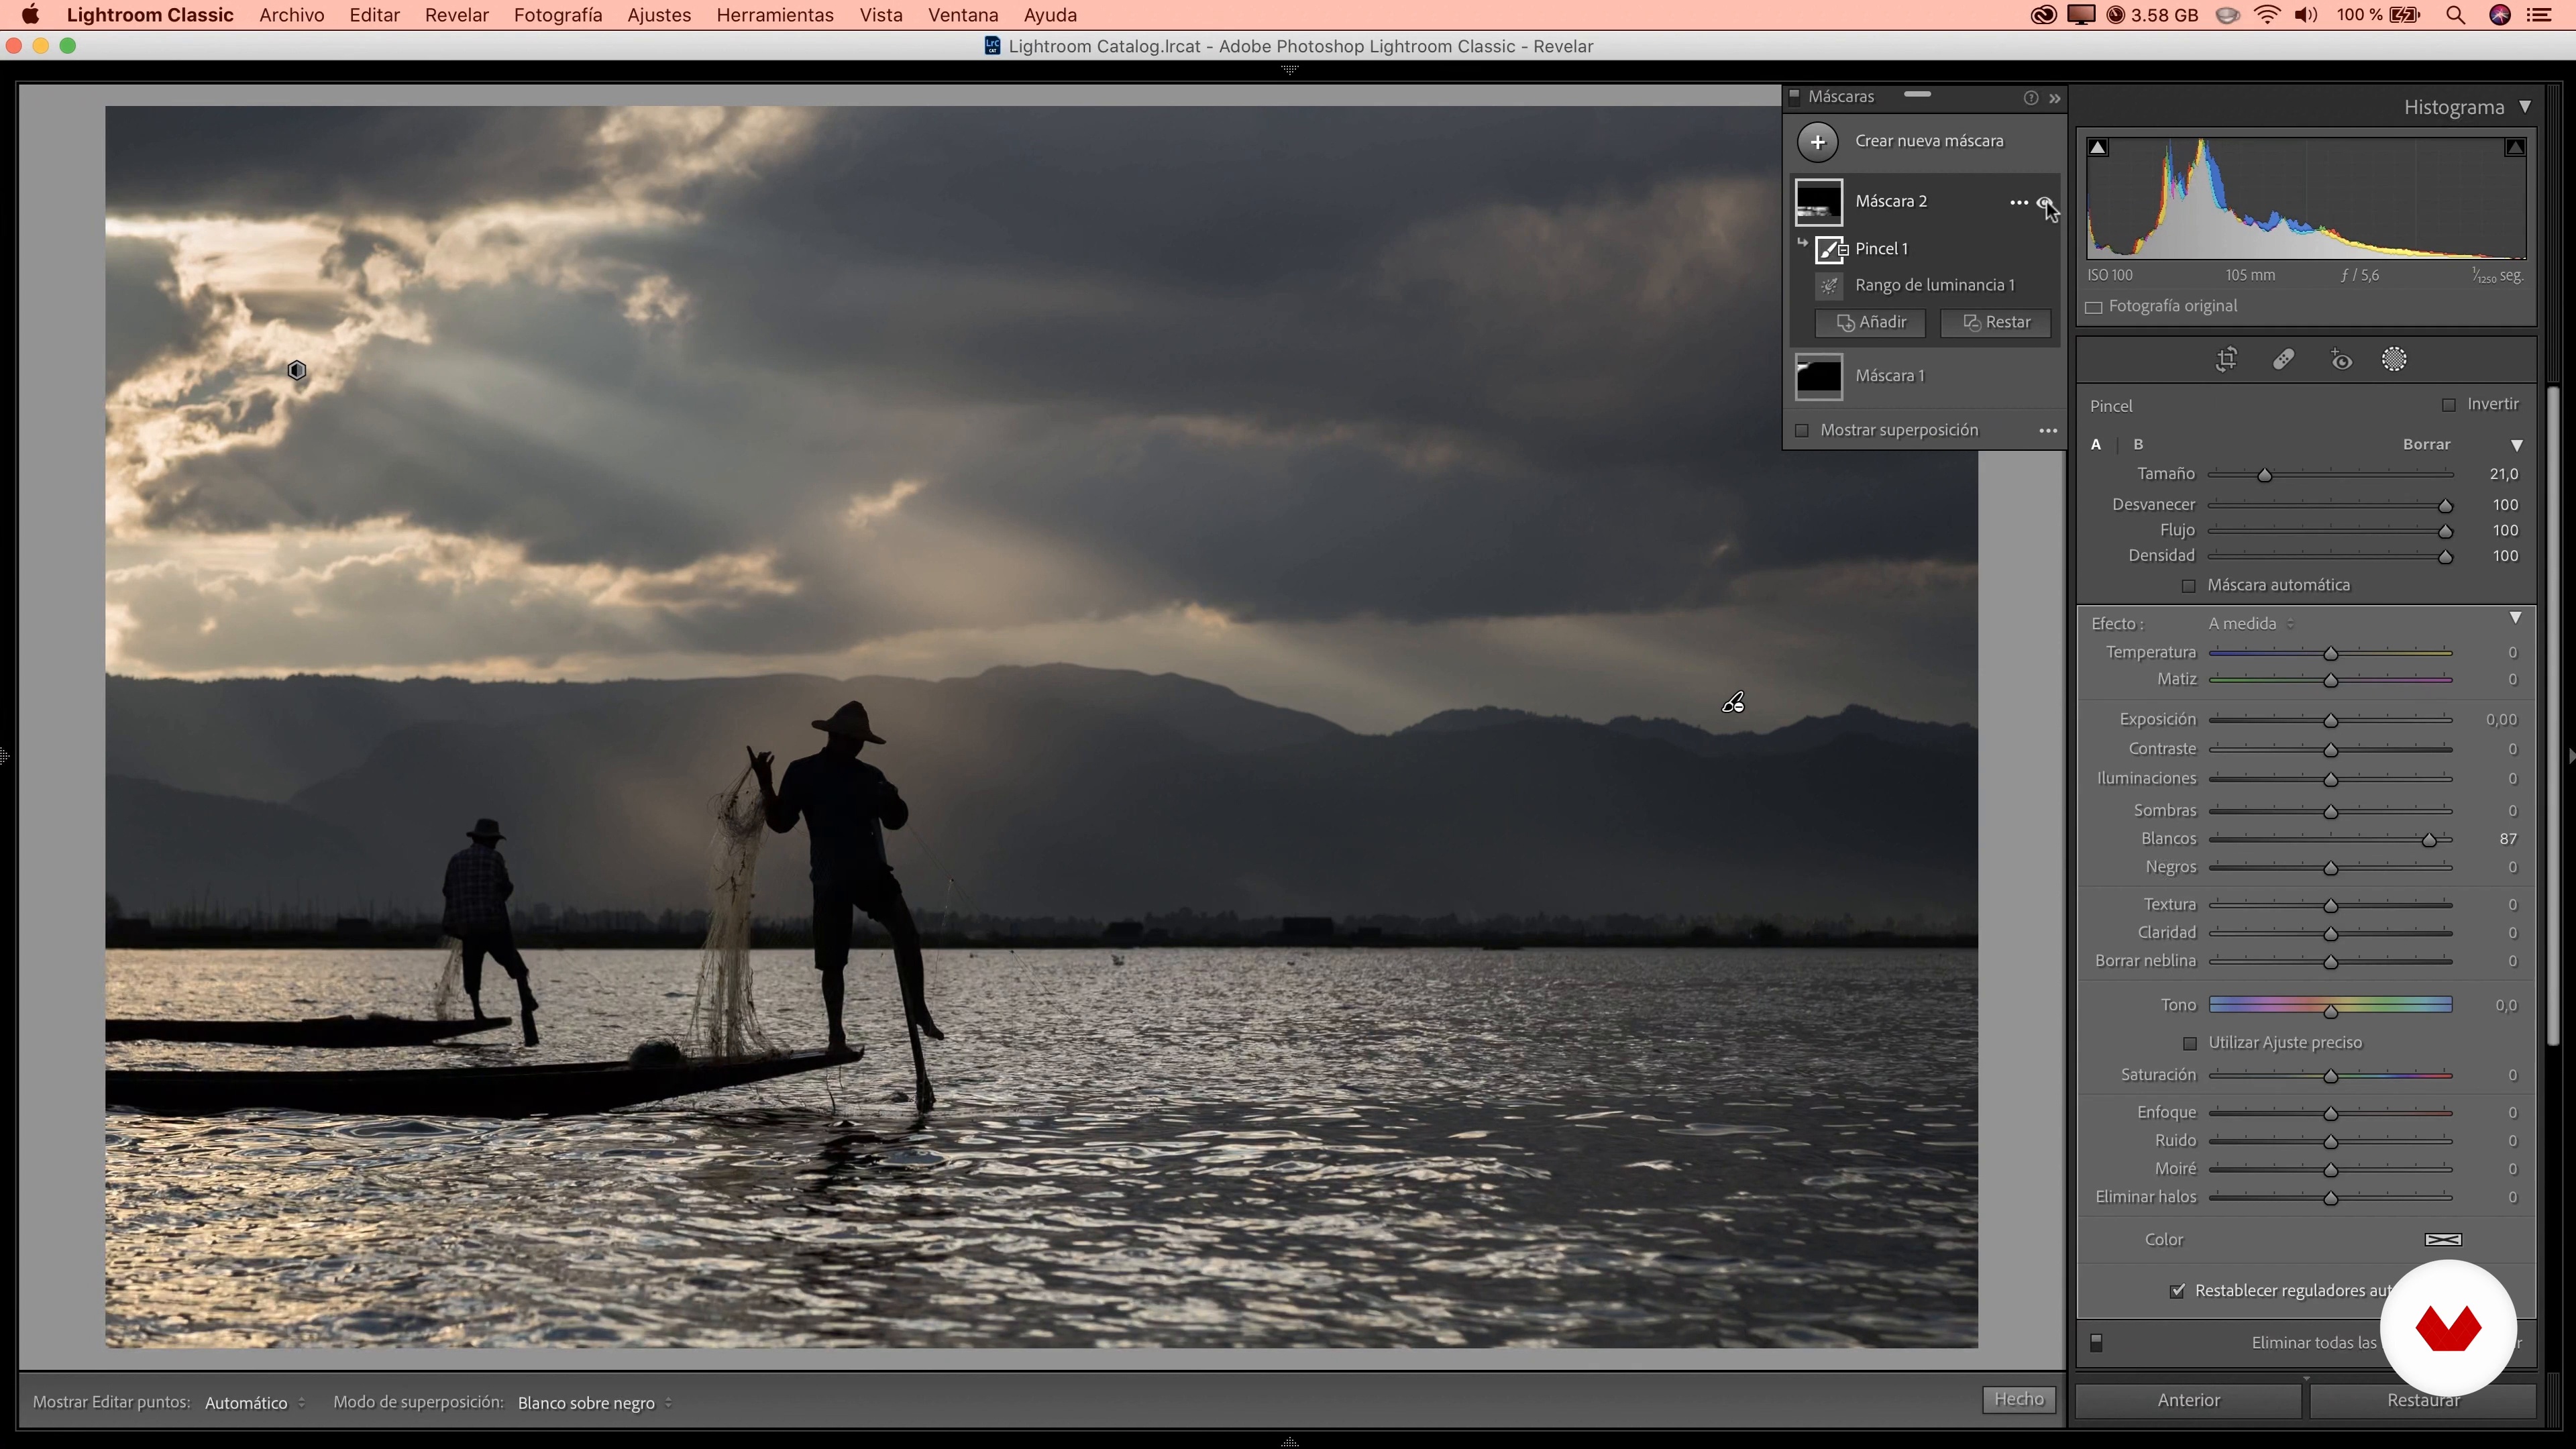Enable the Fotografía original checkbox
The height and width of the screenshot is (1449, 2576).
point(2093,308)
